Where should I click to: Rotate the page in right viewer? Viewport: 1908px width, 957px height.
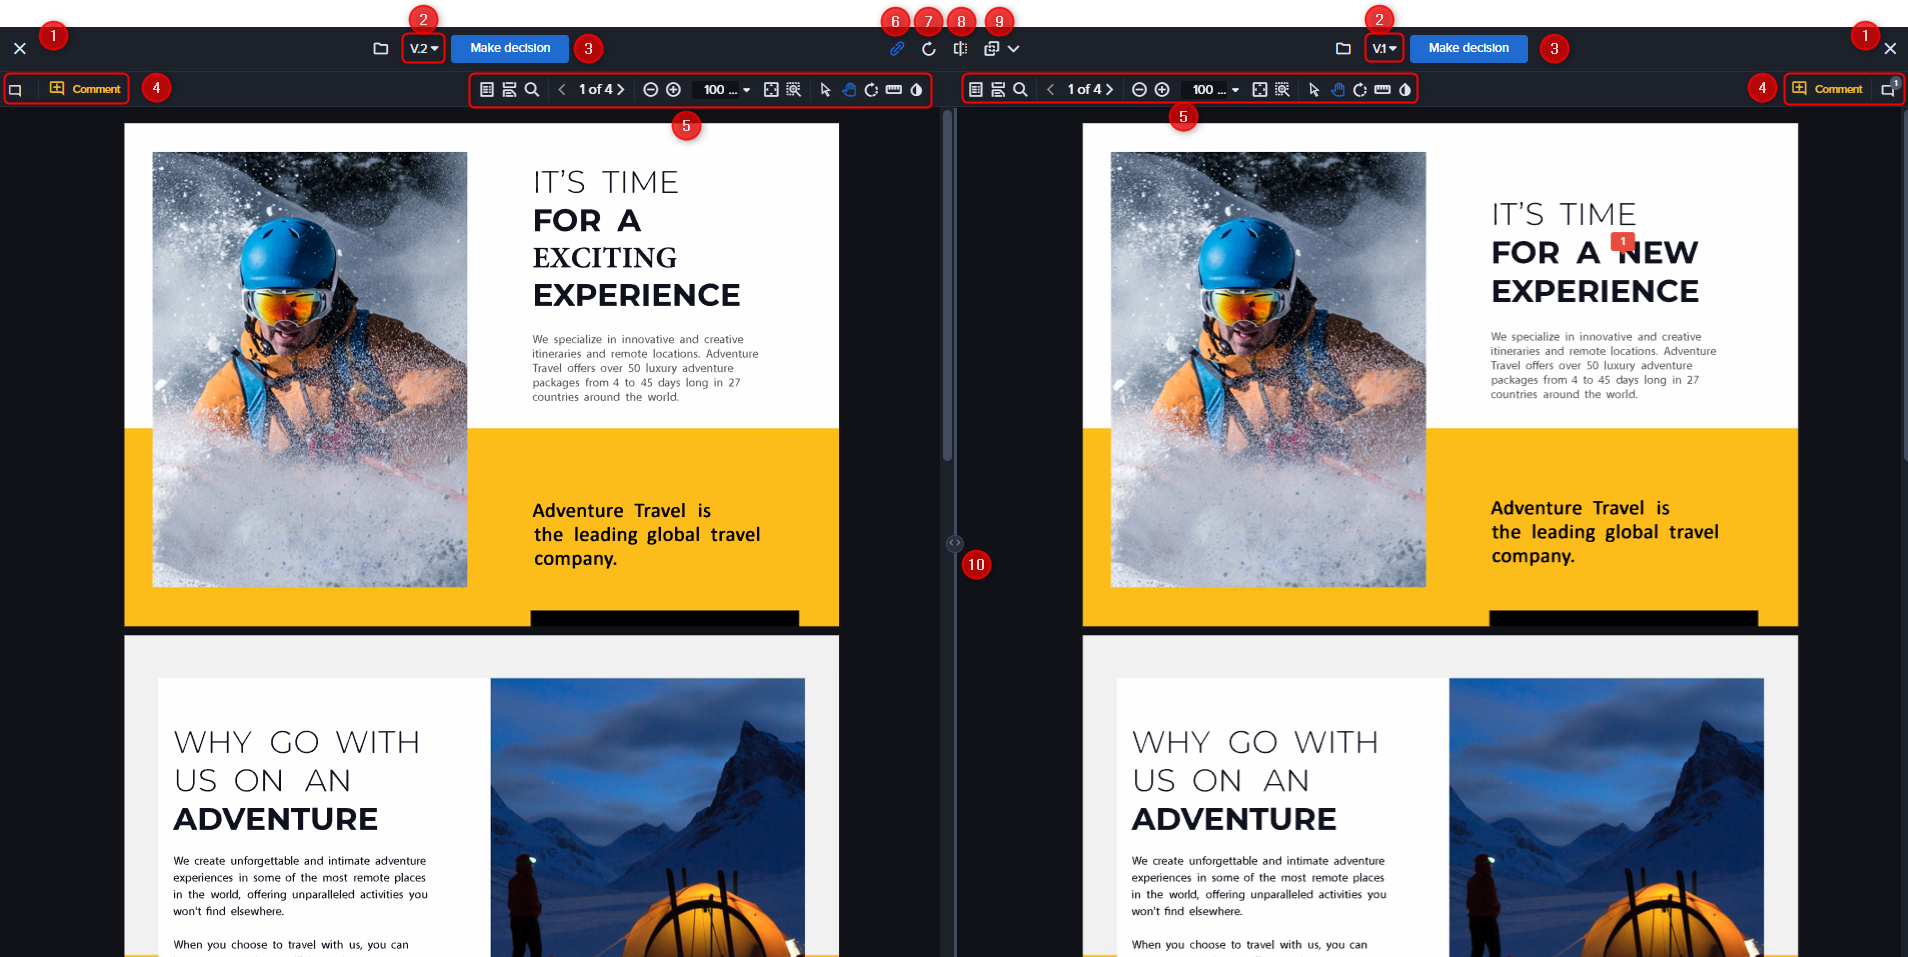point(1360,89)
